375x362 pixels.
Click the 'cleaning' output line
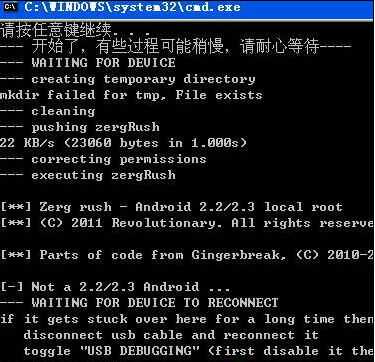(47, 111)
